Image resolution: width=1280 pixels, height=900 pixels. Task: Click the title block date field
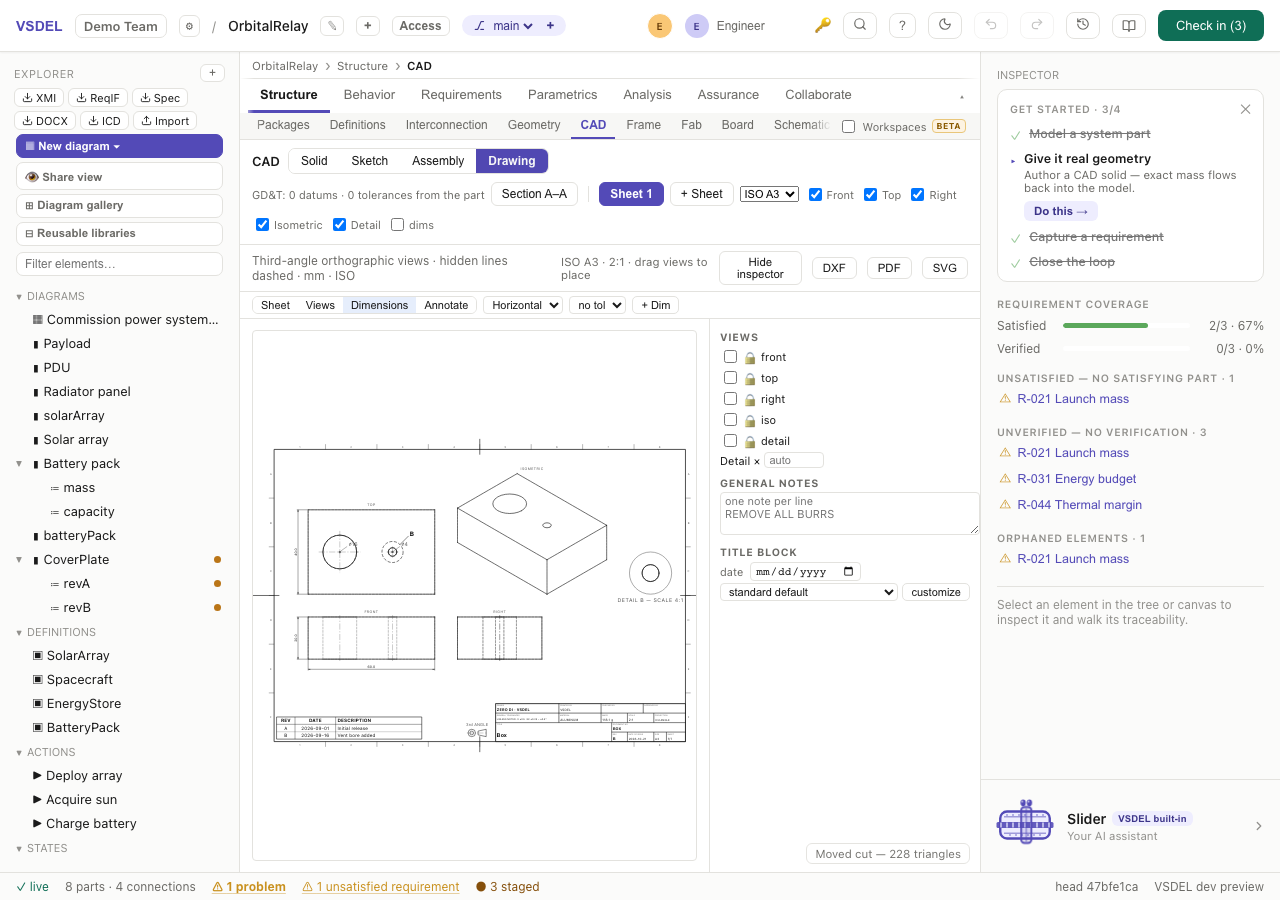pyautogui.click(x=804, y=572)
